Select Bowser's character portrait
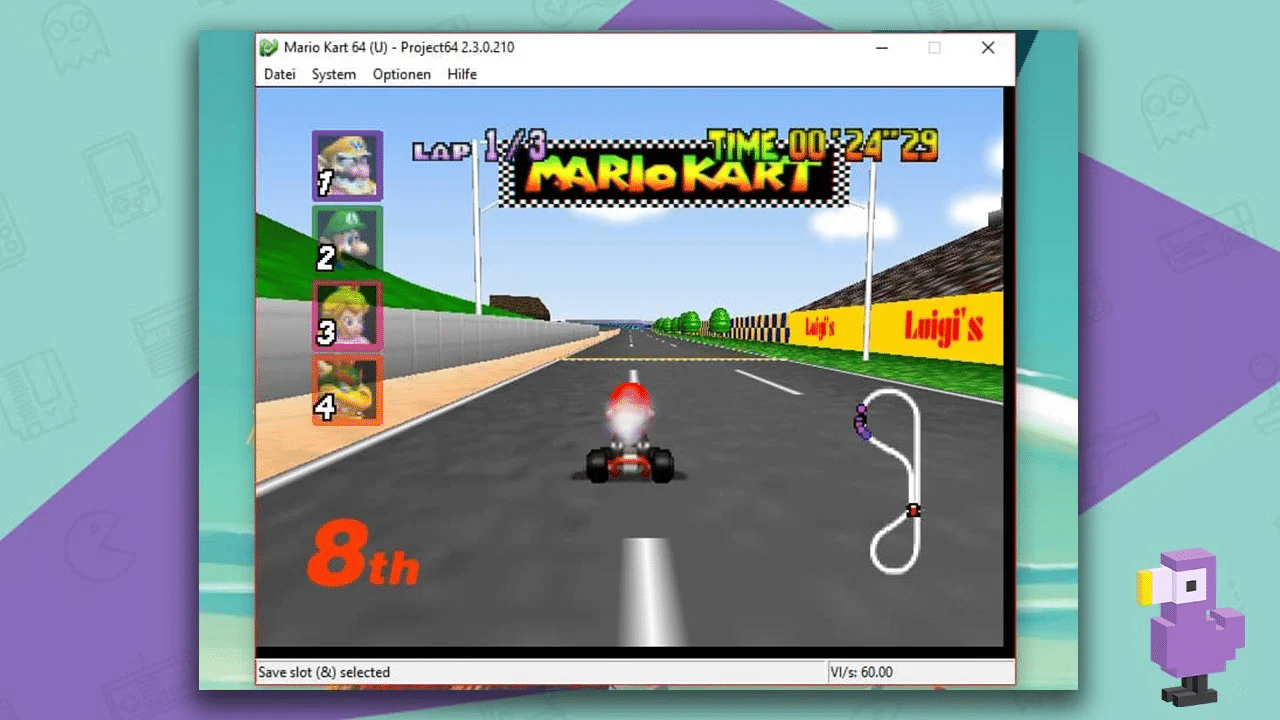The width and height of the screenshot is (1280, 720). (x=347, y=392)
